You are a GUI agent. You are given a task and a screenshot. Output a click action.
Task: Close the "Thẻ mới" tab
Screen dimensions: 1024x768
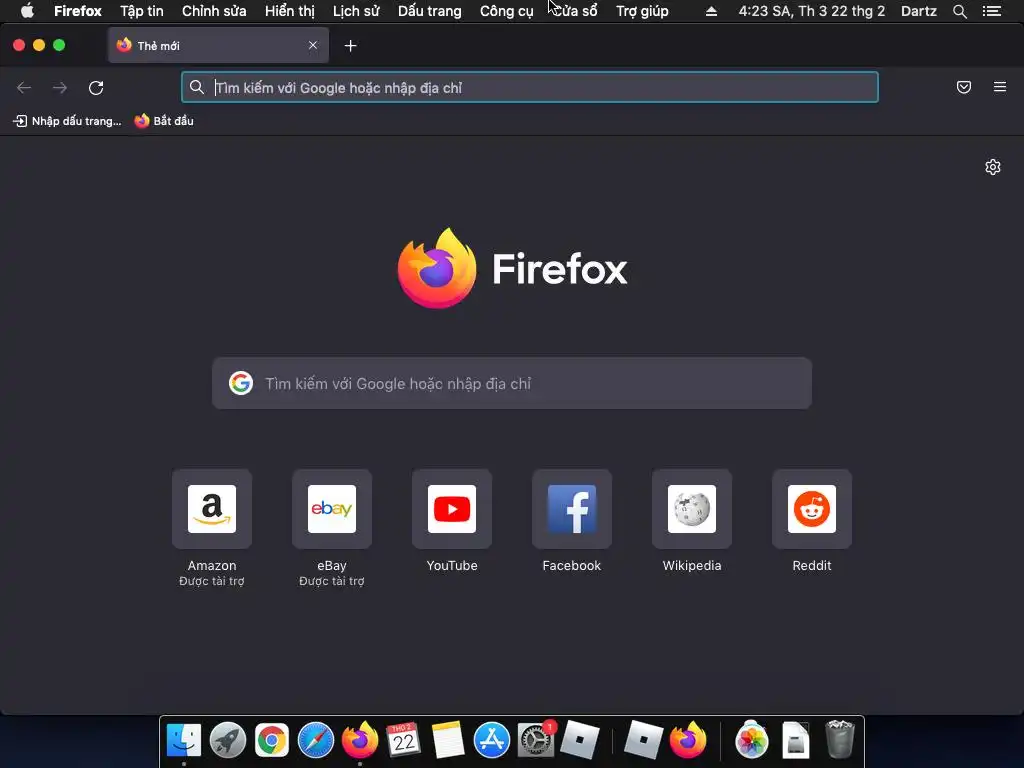(313, 45)
